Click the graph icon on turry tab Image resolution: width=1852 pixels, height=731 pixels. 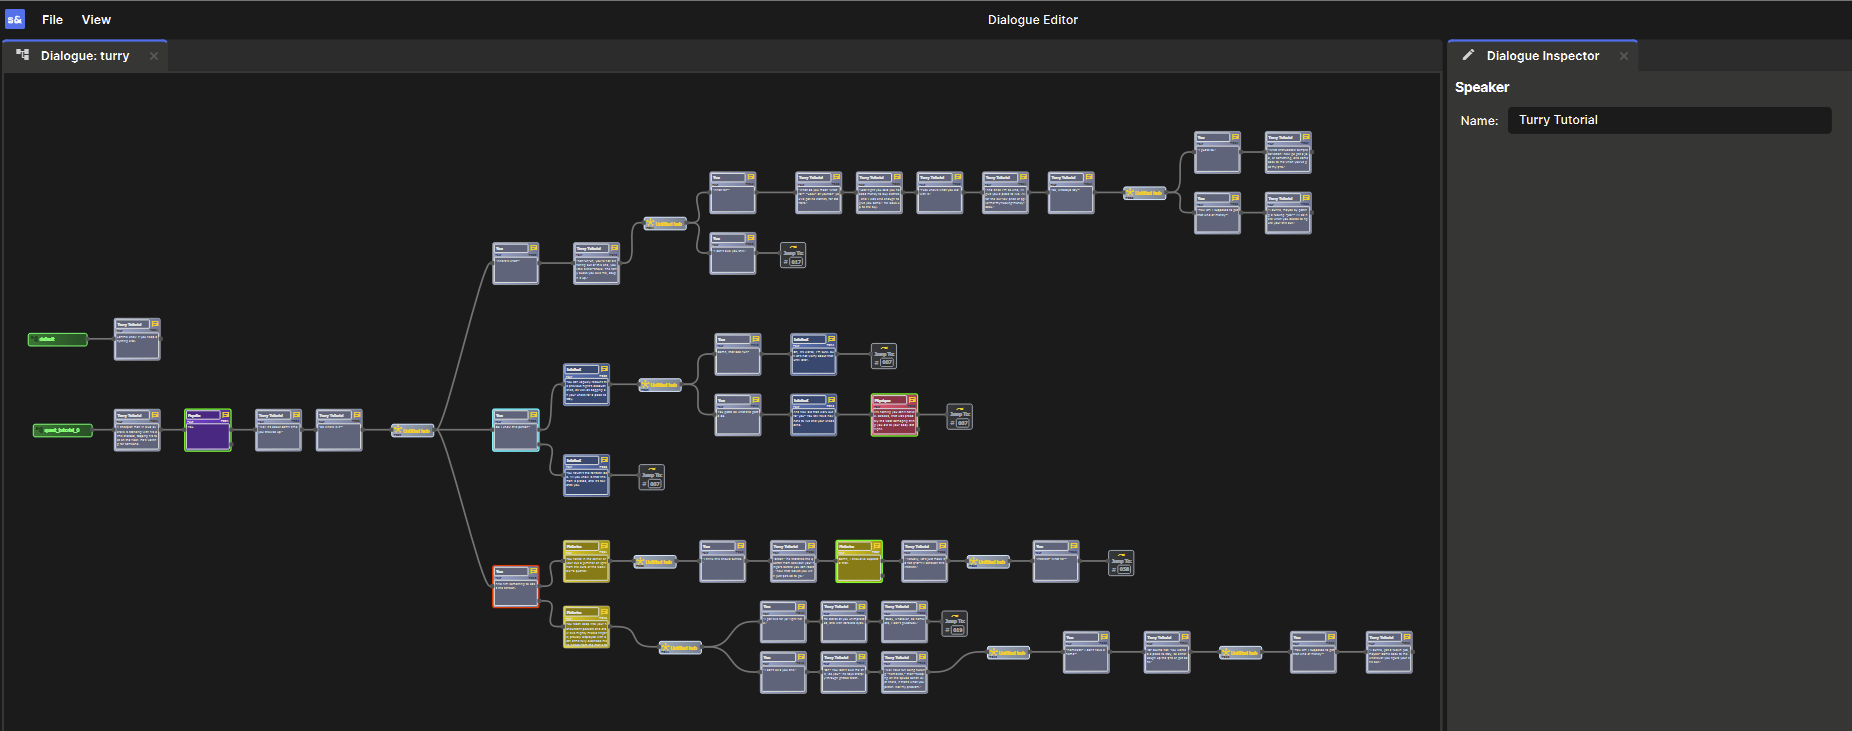[x=22, y=55]
